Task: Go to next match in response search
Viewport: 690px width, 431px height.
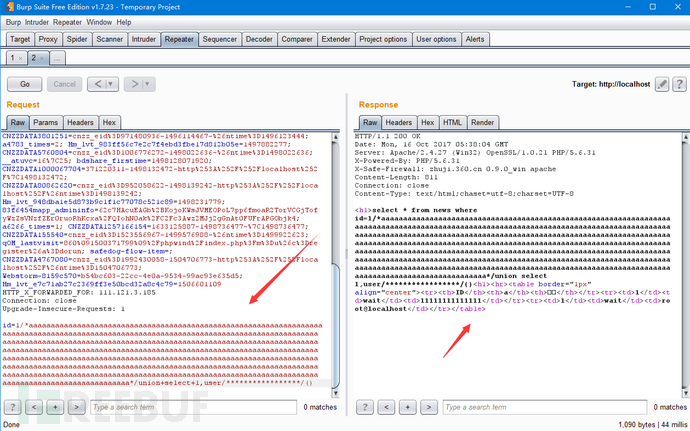Action: (429, 407)
